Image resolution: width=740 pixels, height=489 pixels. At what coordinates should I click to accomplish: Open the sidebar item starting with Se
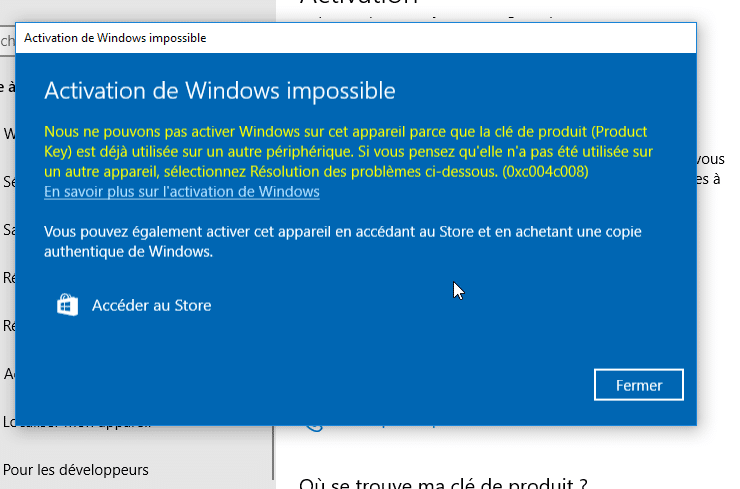click(x=8, y=182)
